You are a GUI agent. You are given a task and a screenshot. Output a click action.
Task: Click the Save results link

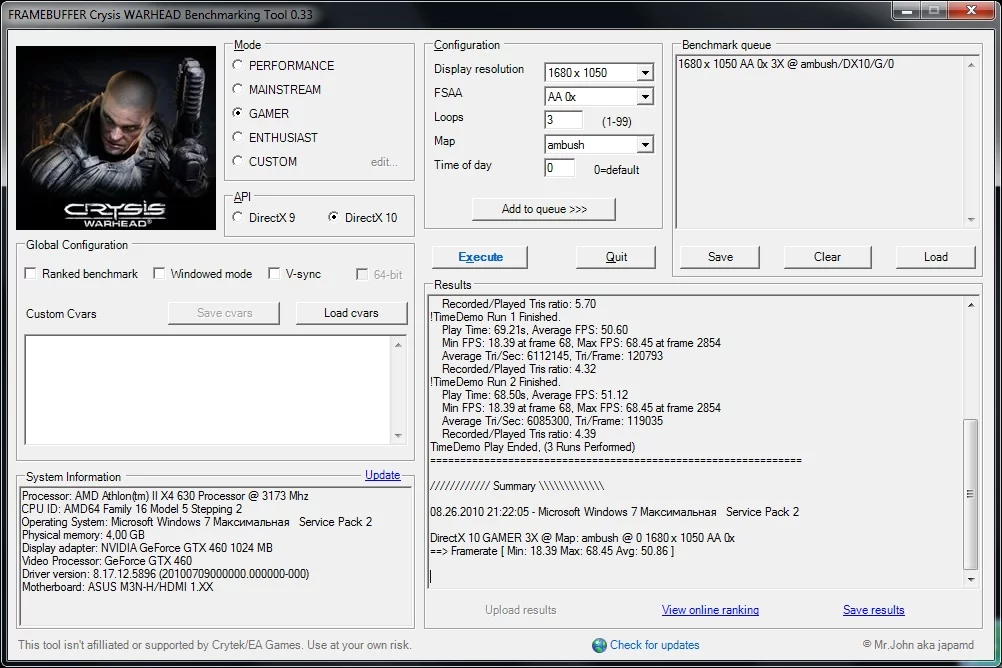point(873,610)
